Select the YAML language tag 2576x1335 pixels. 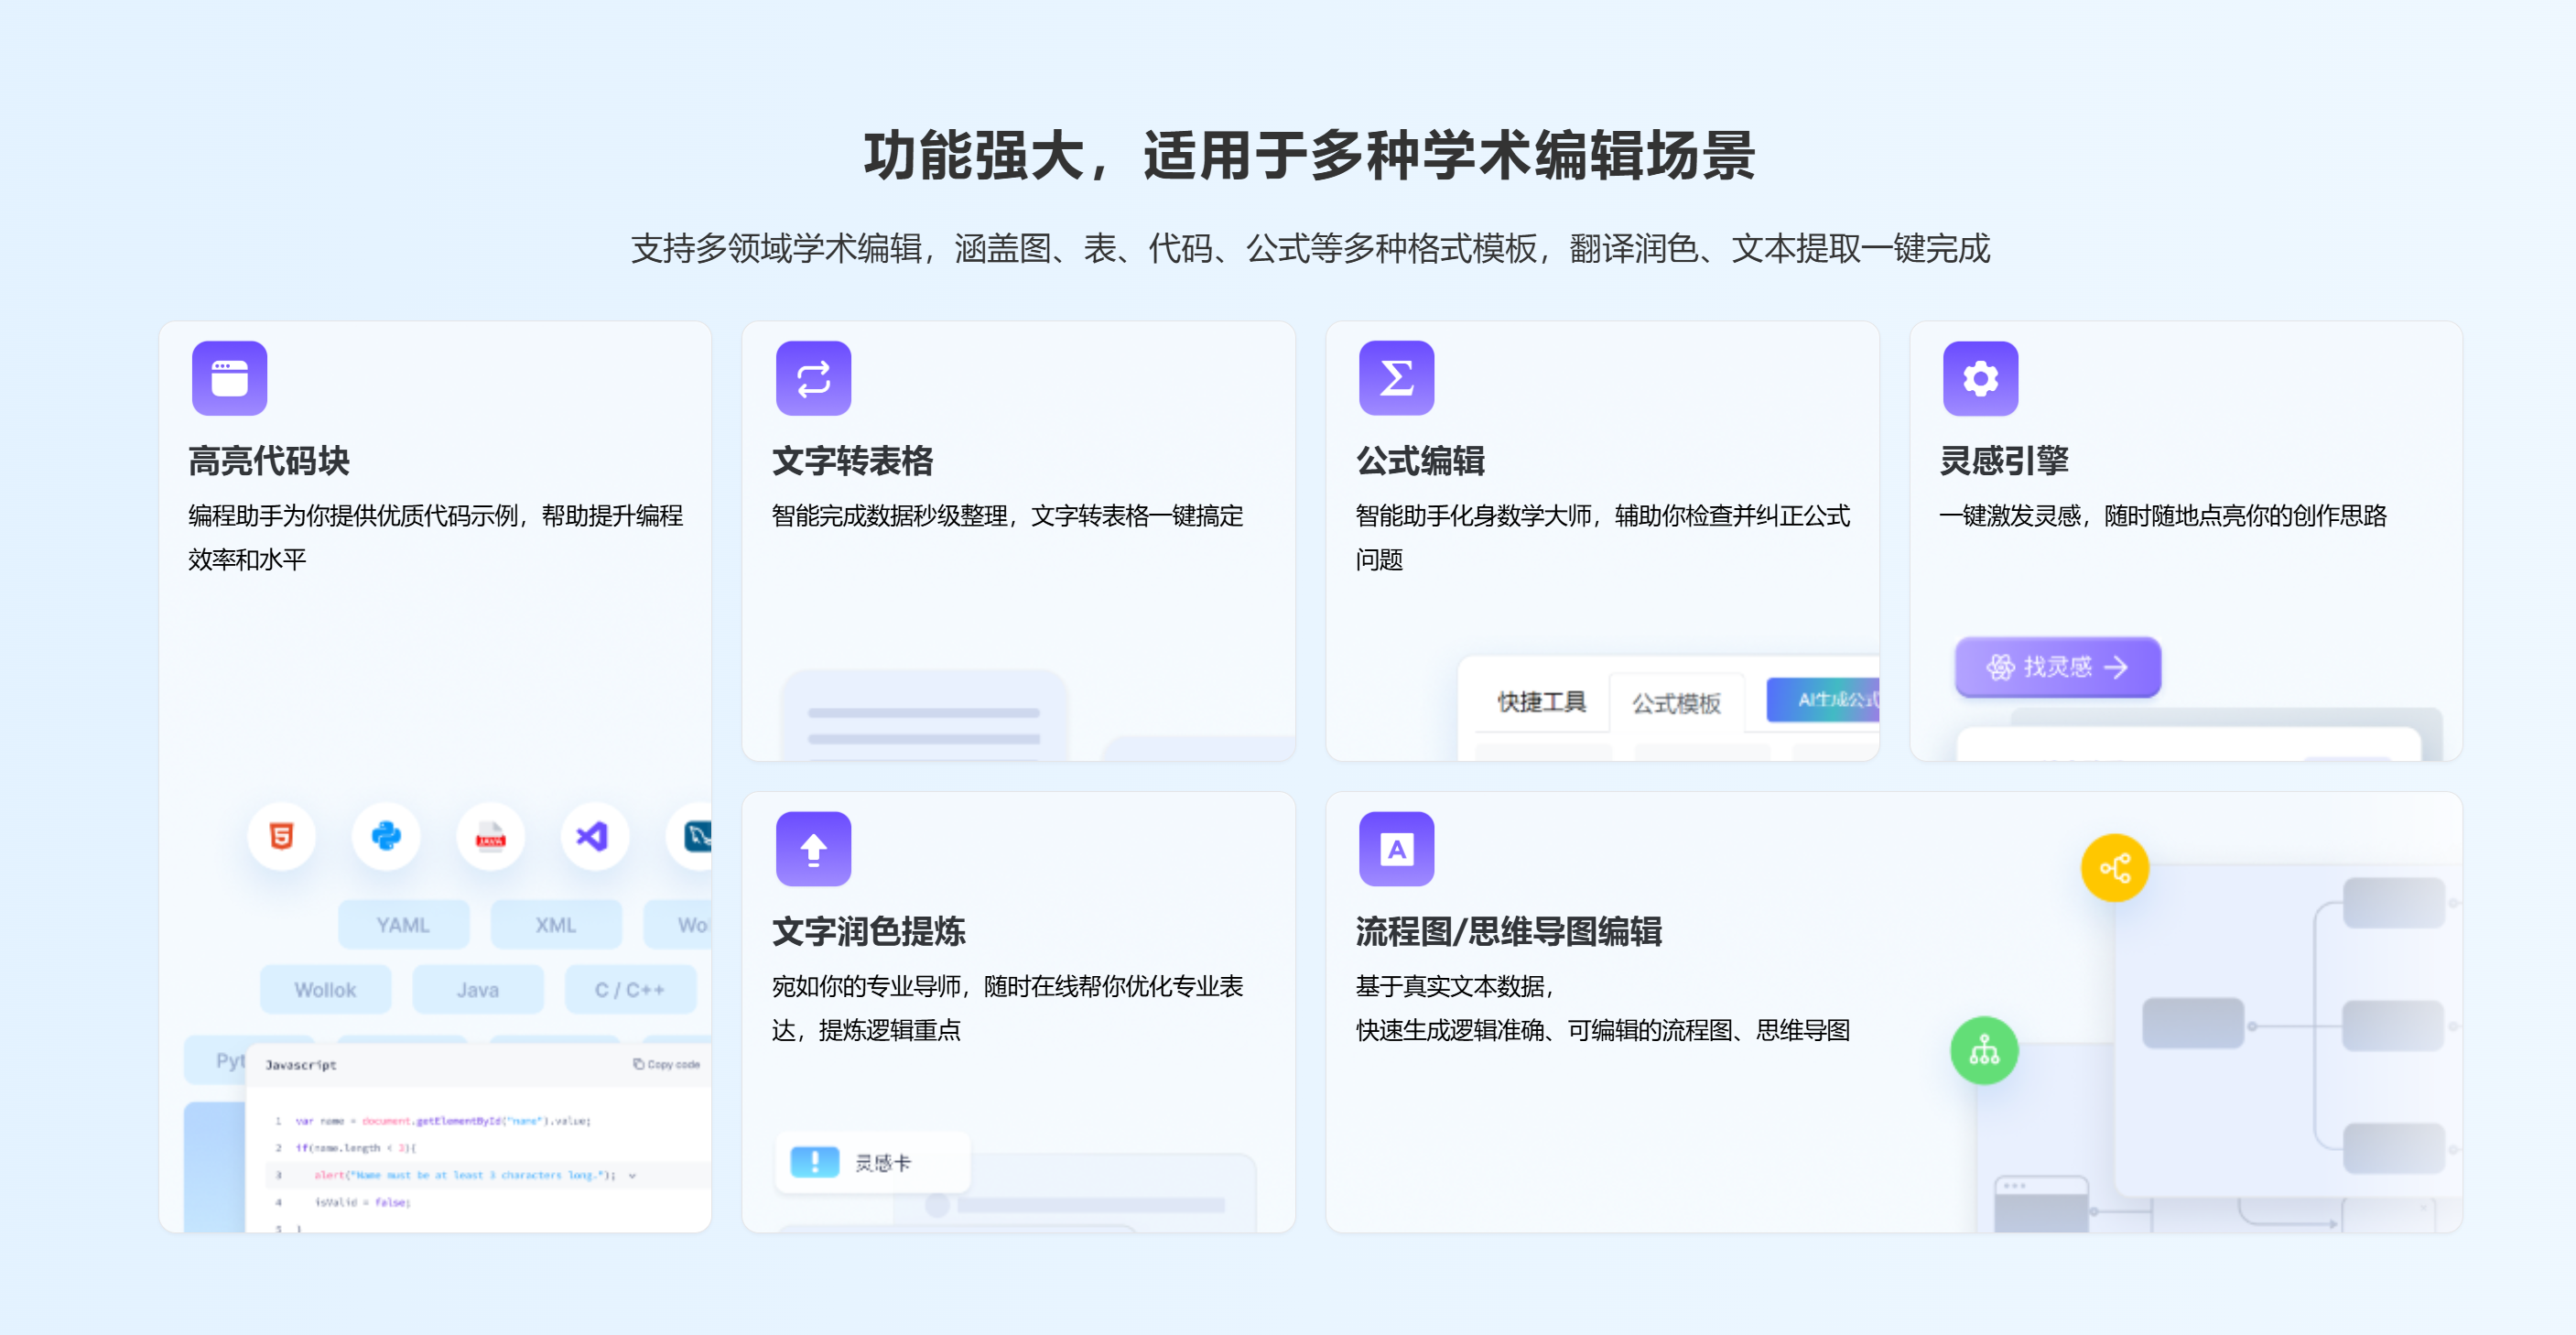pos(403,925)
